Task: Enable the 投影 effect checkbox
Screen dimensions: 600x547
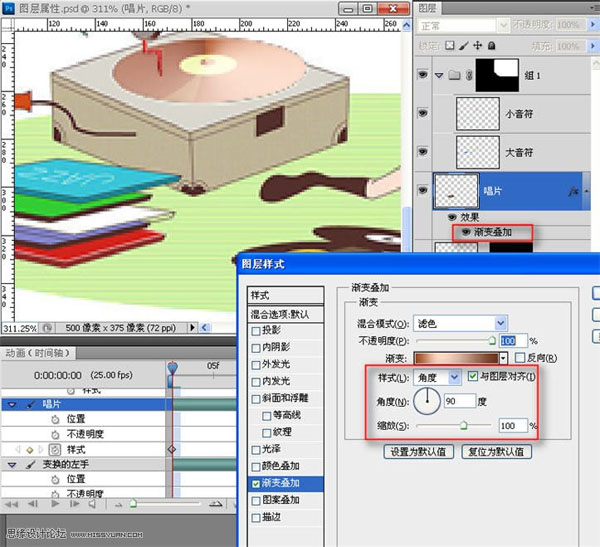Action: 256,330
